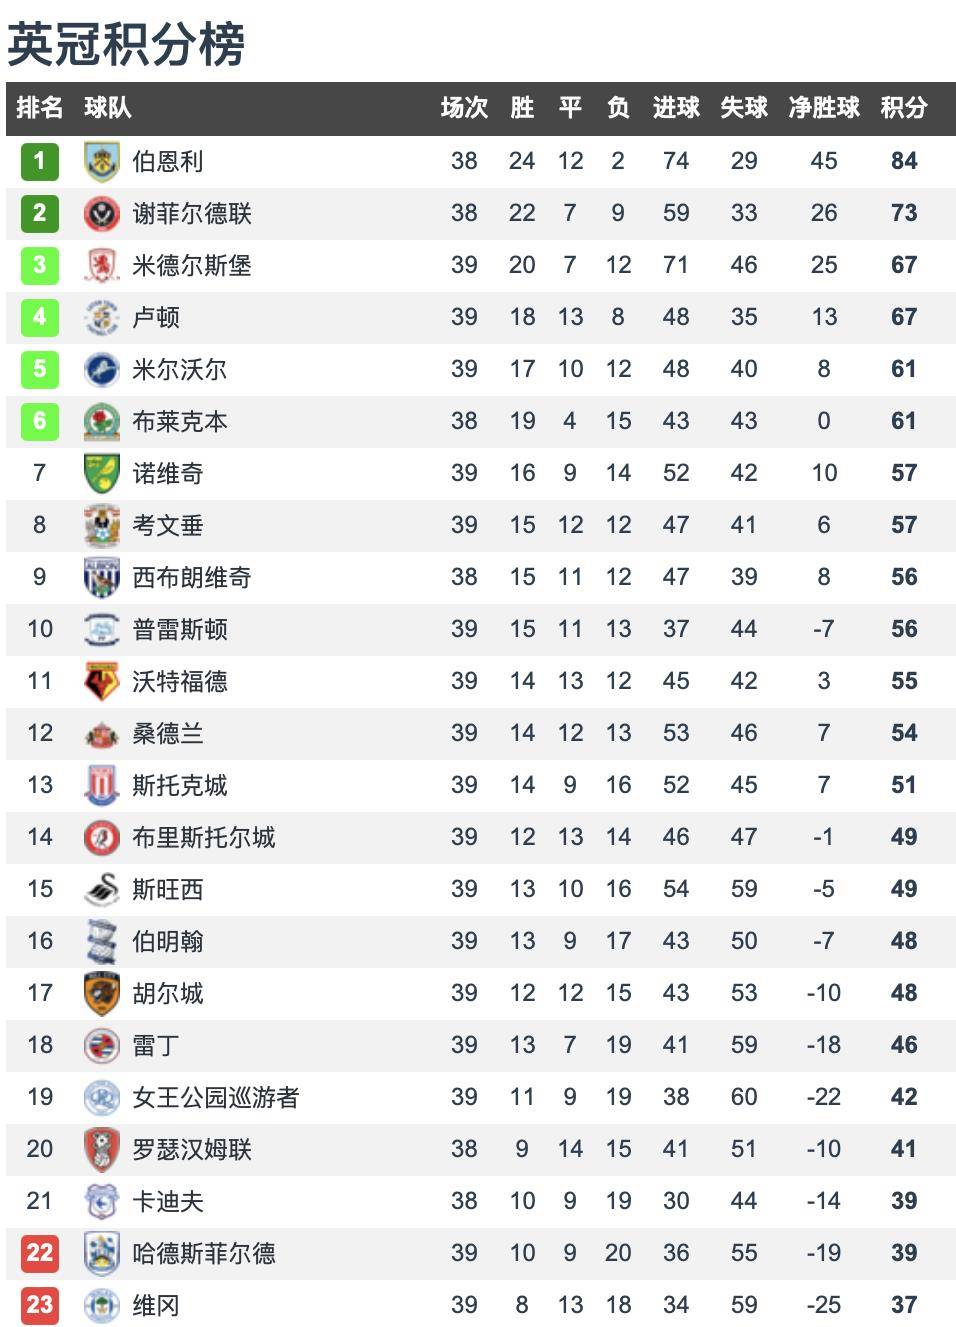Image resolution: width=956 pixels, height=1327 pixels.
Task: Click the Watford crest icon
Action: coord(101,681)
